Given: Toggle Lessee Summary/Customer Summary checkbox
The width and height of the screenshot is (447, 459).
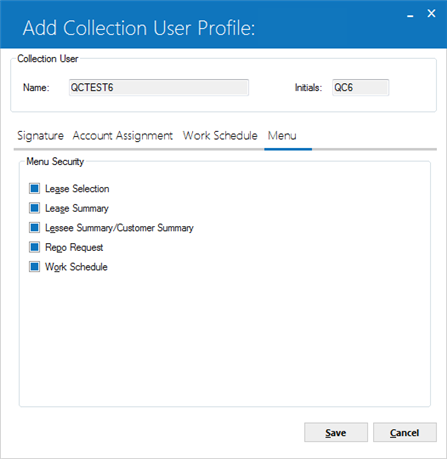Looking at the screenshot, I should (x=34, y=228).
